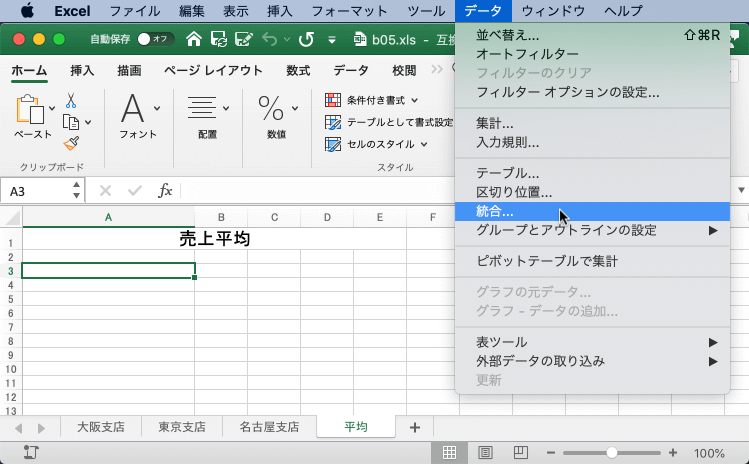Click the edit document icon in title bar
Viewport: 749px width, 464px height.
click(244, 39)
